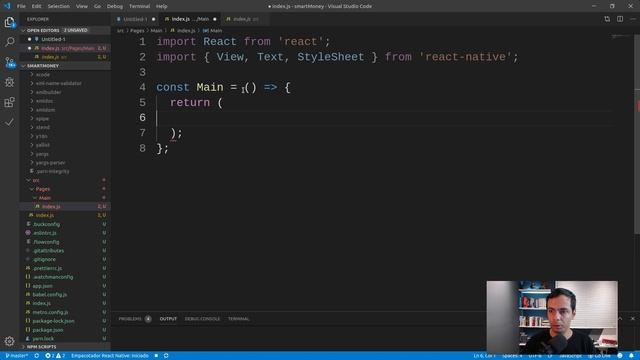The height and width of the screenshot is (360, 640).
Task: Switch to the index.js src editor tab
Action: pyautogui.click(x=245, y=19)
